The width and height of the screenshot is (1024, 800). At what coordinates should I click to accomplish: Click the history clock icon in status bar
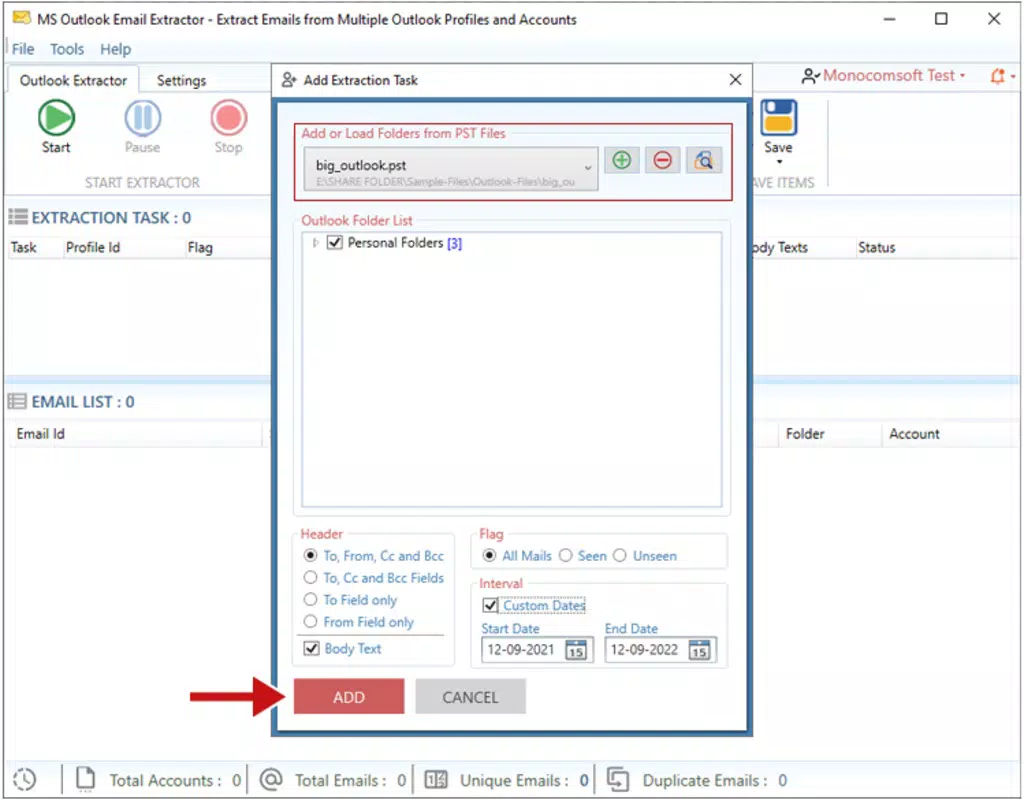point(25,780)
